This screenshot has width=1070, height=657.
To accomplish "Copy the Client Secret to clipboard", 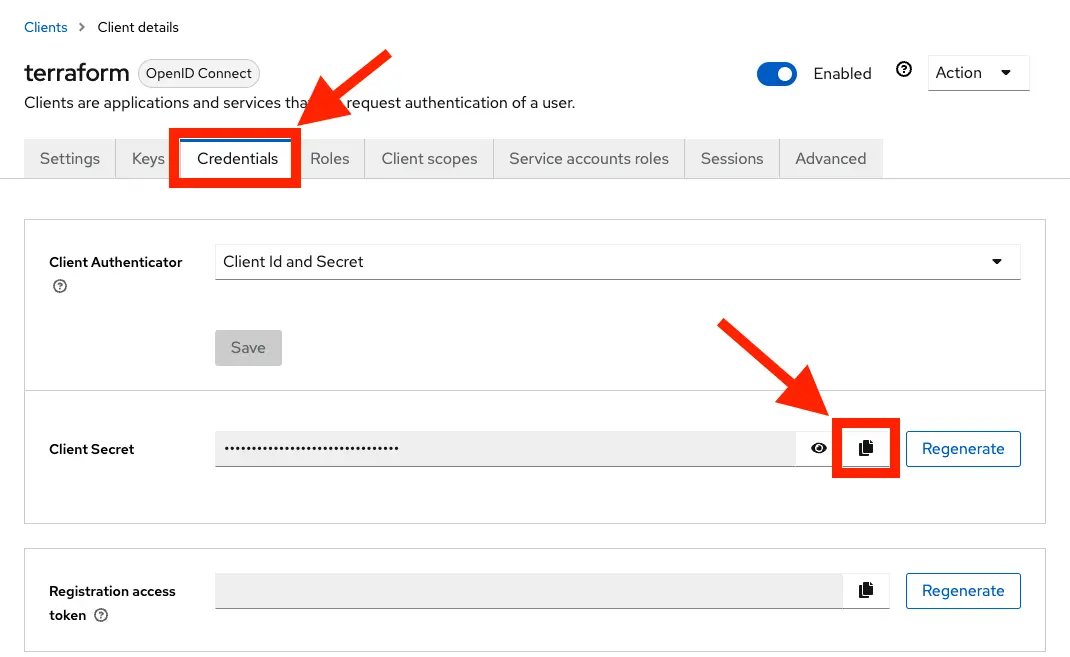I will [865, 448].
